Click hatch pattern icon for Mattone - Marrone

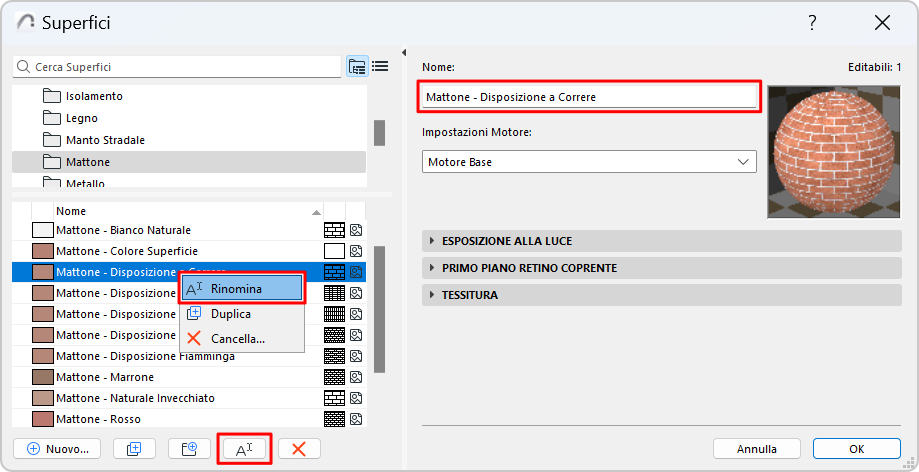coord(335,377)
